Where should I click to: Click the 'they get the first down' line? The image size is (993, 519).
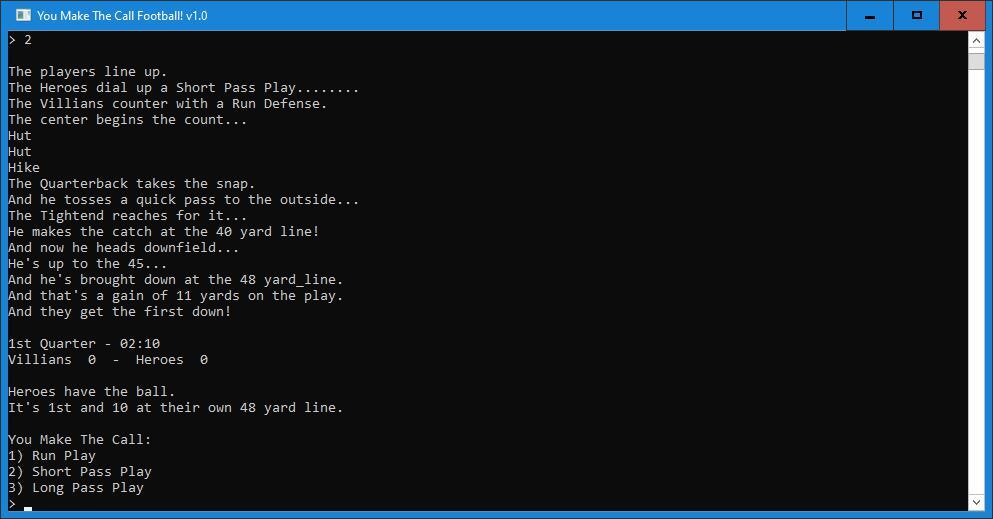tap(120, 311)
